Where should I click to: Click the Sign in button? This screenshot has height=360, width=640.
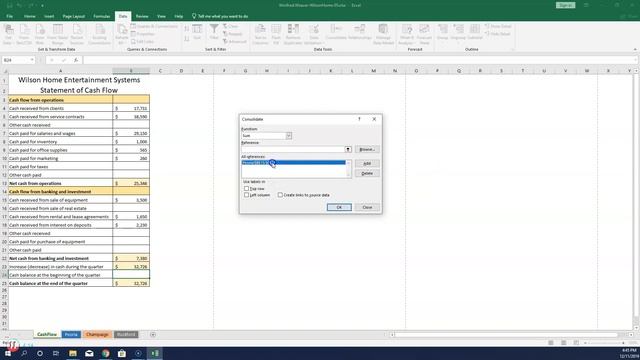(x=565, y=5)
